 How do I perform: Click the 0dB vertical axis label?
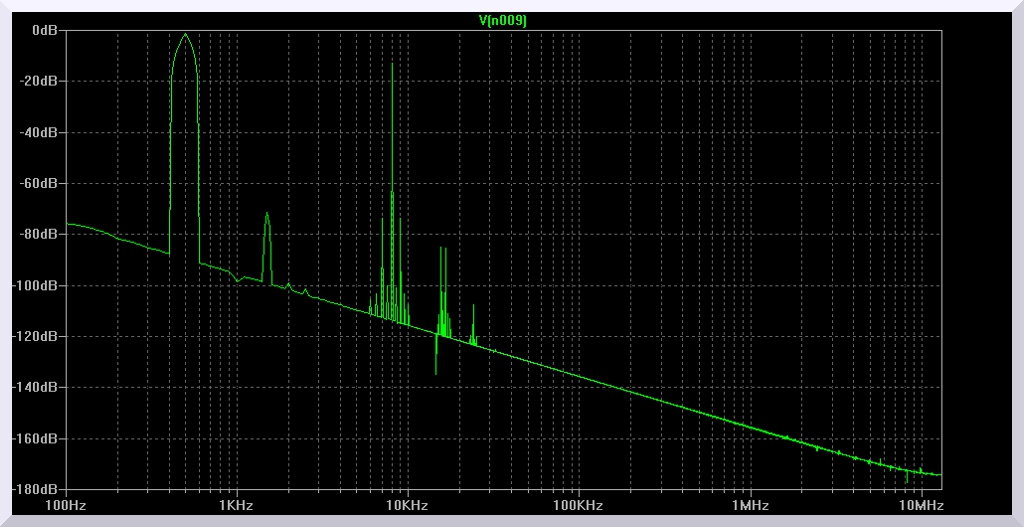(x=45, y=30)
